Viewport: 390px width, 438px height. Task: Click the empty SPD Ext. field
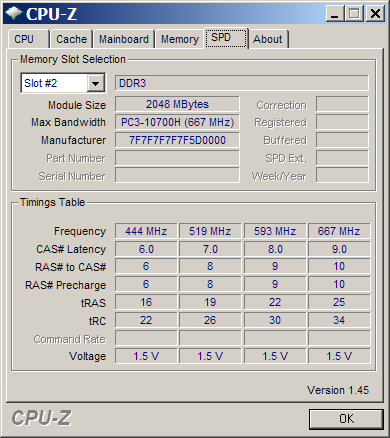click(x=342, y=158)
